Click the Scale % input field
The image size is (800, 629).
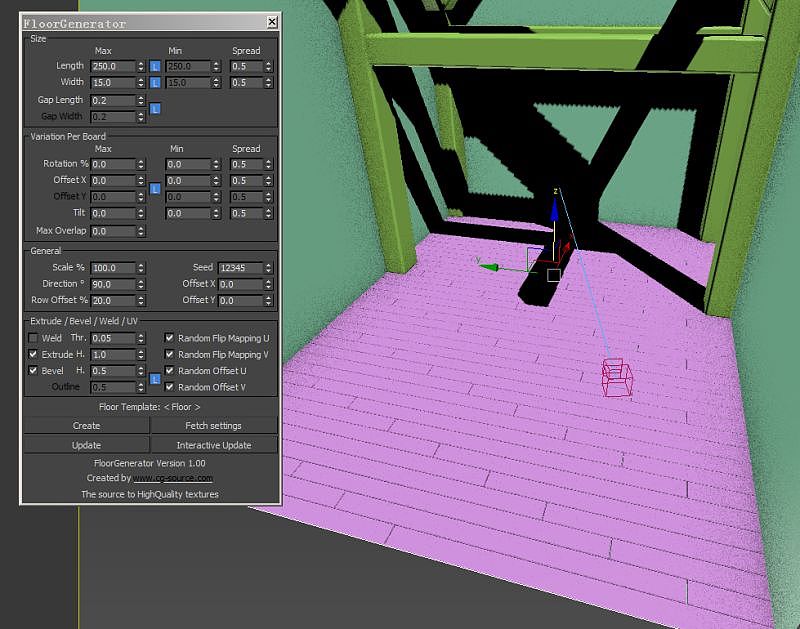113,268
